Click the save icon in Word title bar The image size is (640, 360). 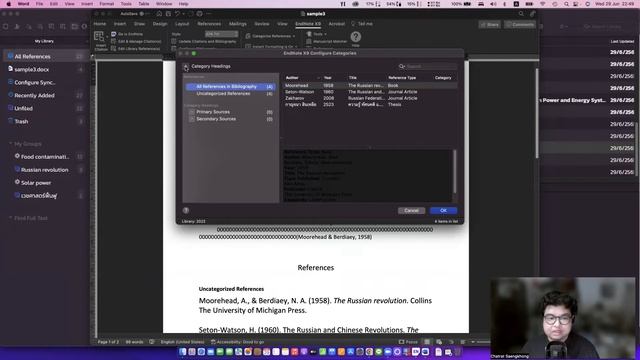(x=168, y=14)
